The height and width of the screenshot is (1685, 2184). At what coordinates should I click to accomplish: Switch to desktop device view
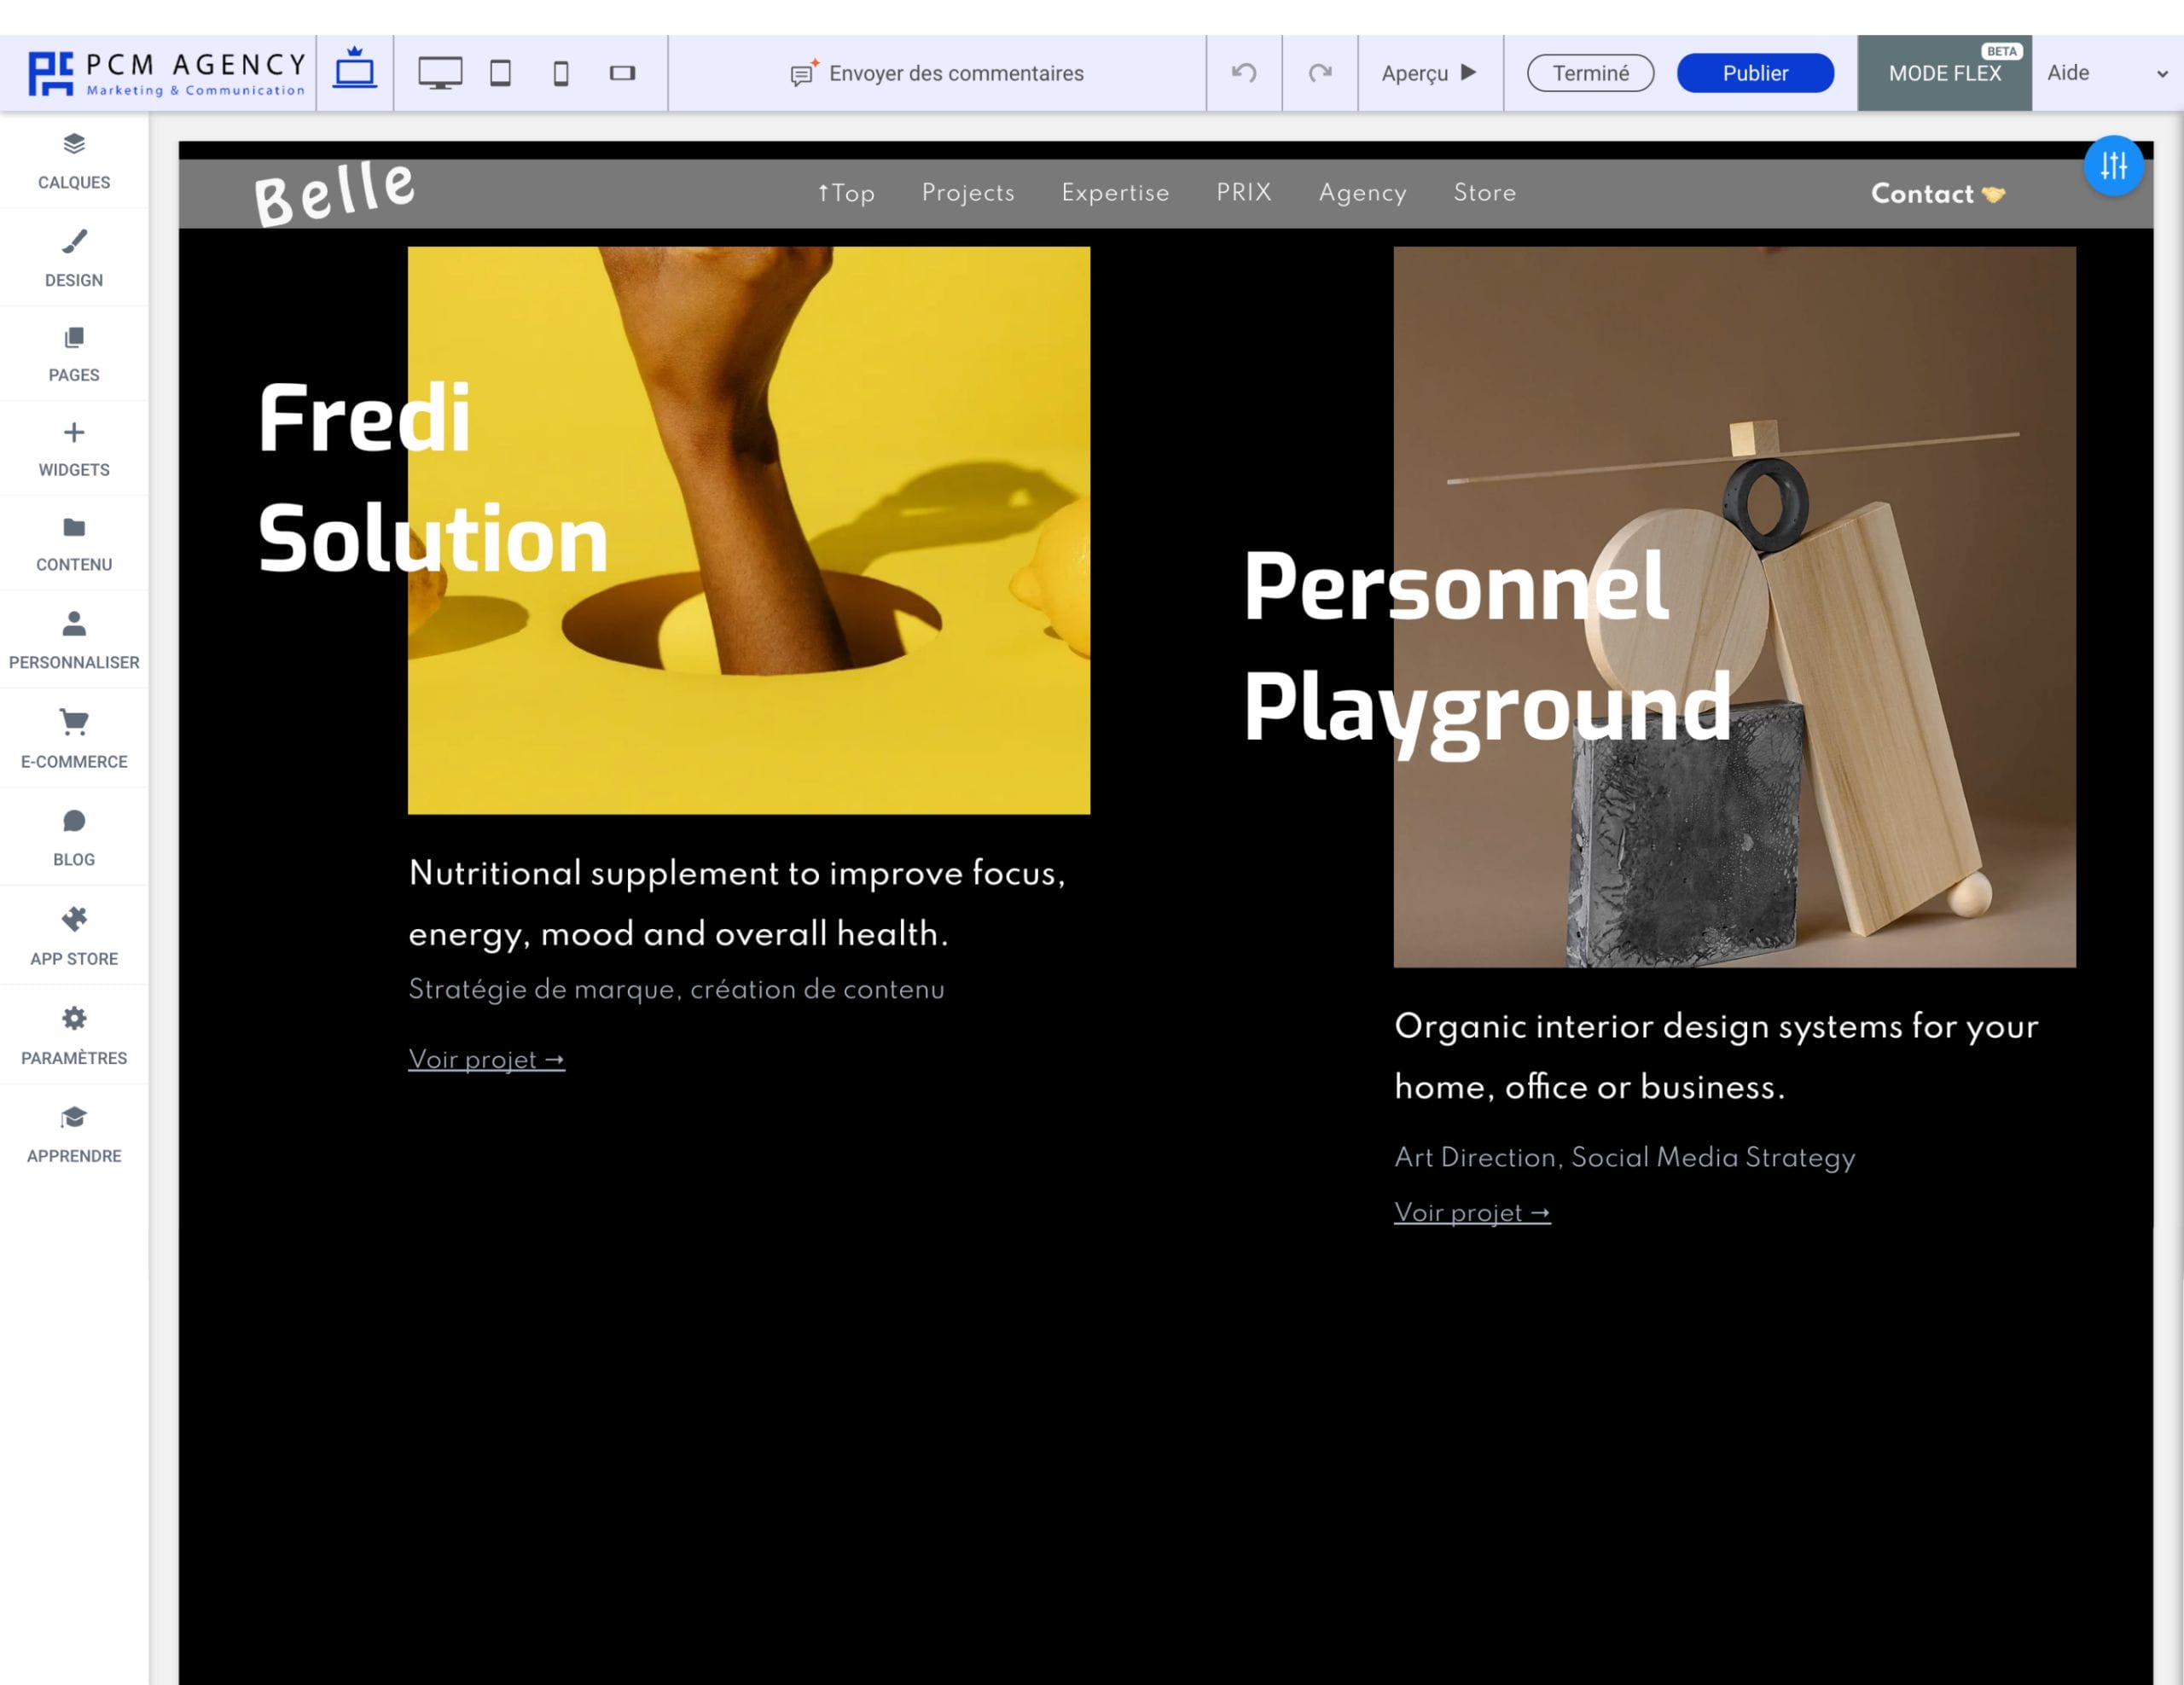440,73
